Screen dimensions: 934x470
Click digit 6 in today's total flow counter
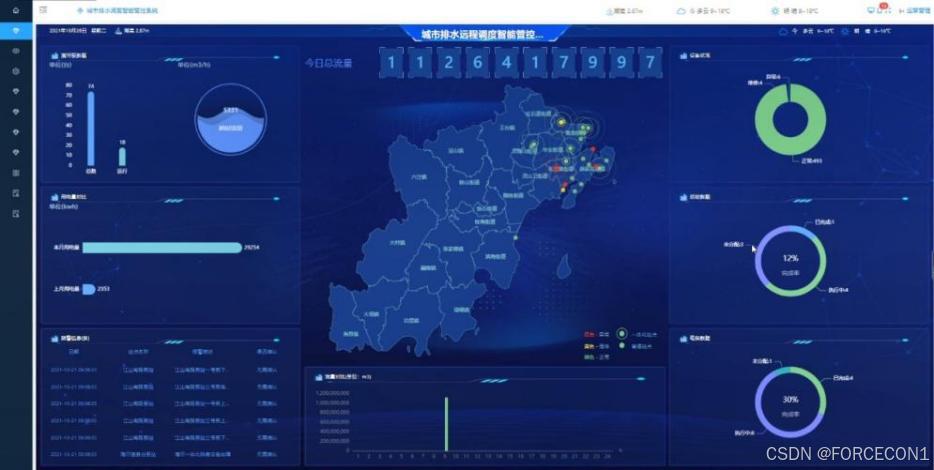477,63
